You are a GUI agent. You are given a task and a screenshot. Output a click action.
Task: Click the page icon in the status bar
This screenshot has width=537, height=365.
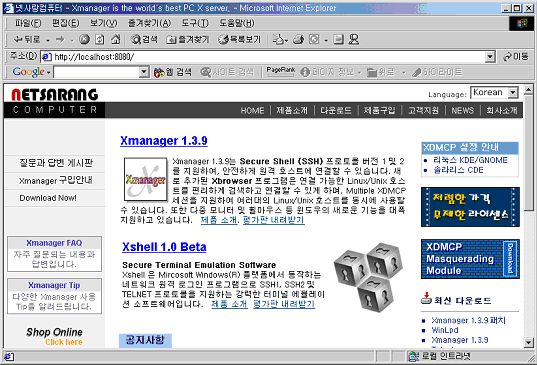pos(9,356)
